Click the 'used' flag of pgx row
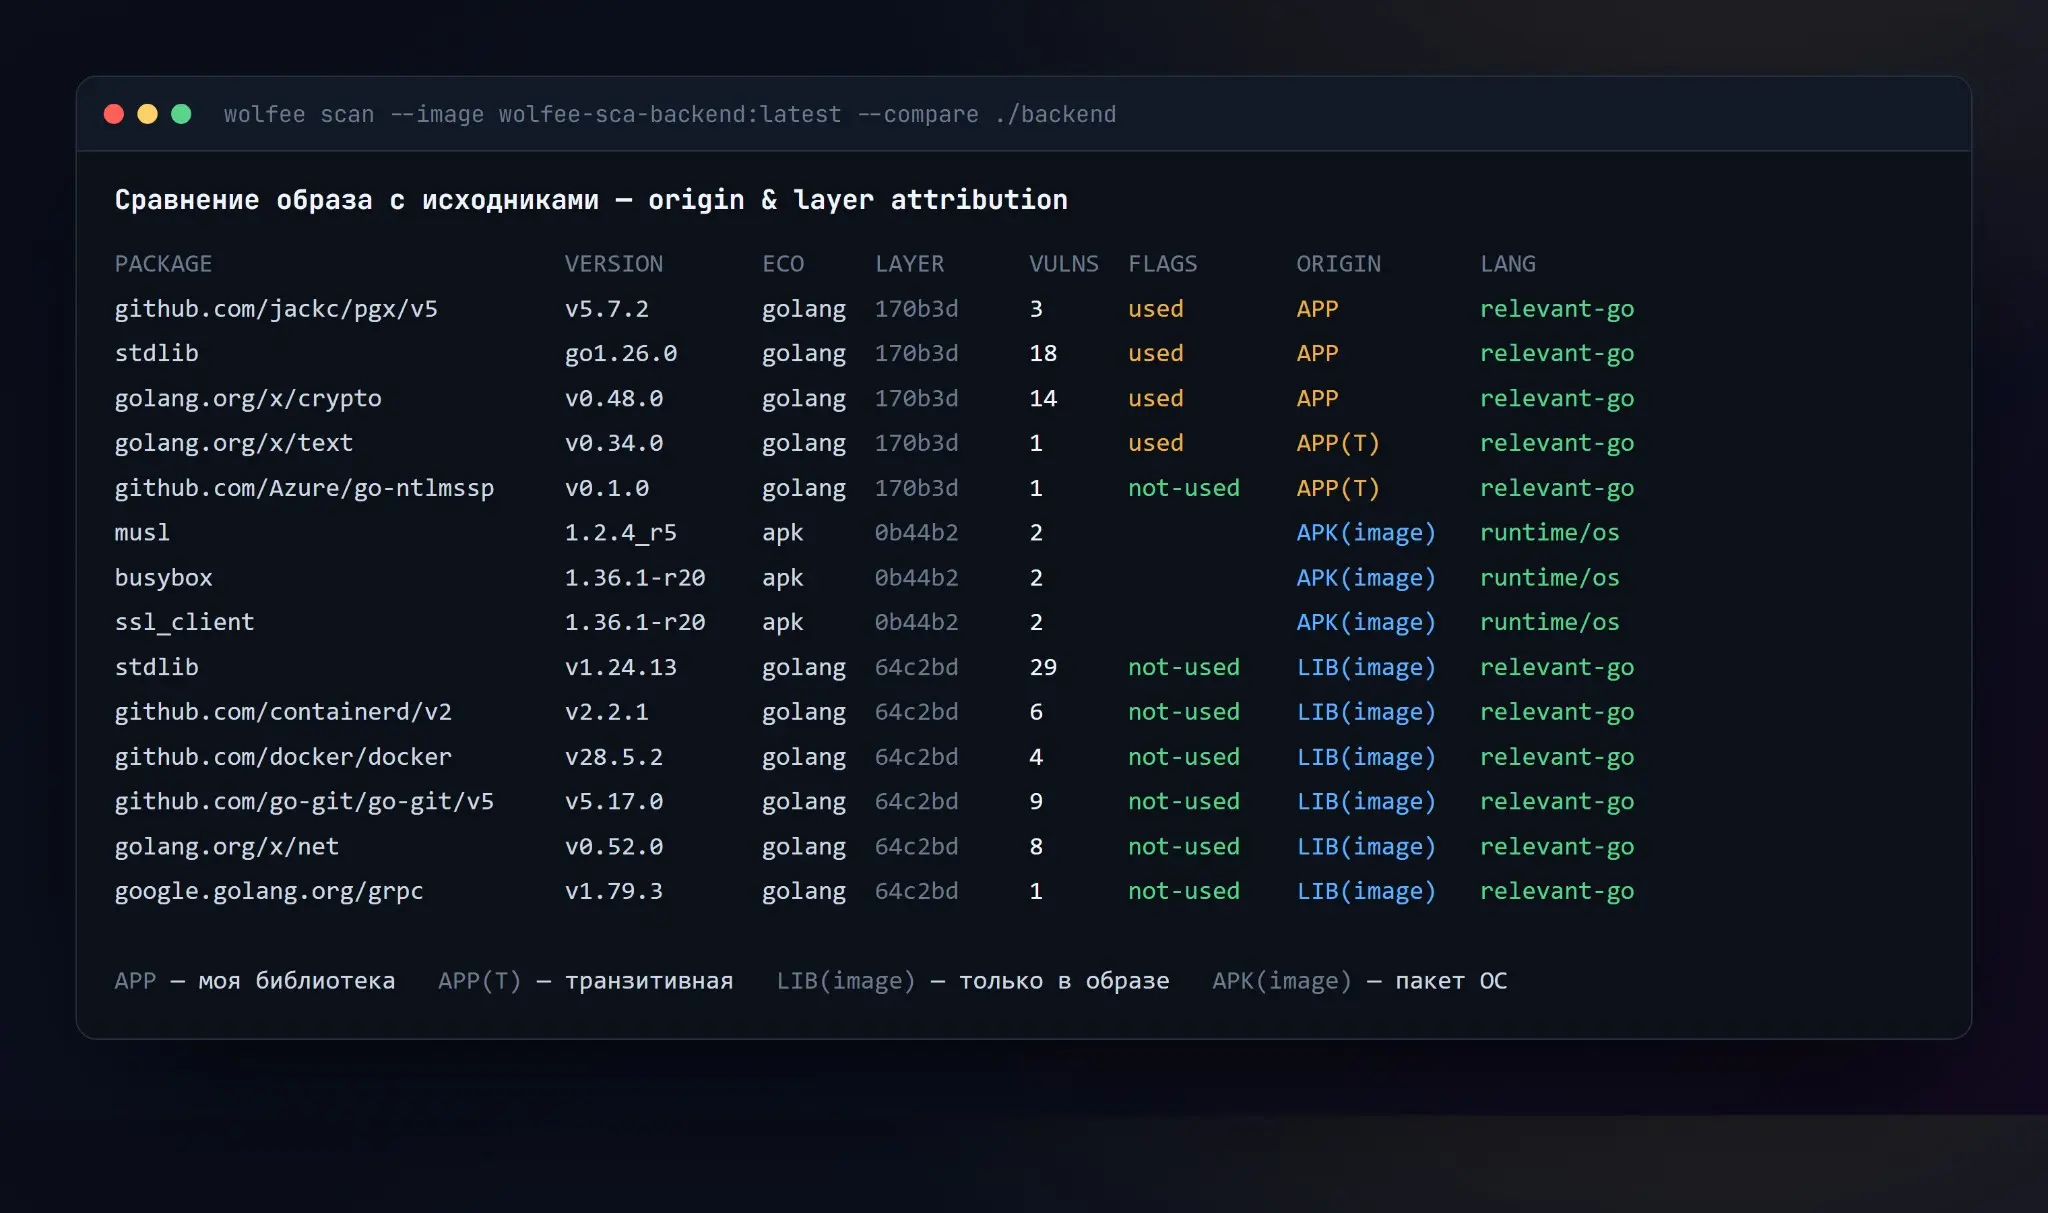 (x=1155, y=309)
